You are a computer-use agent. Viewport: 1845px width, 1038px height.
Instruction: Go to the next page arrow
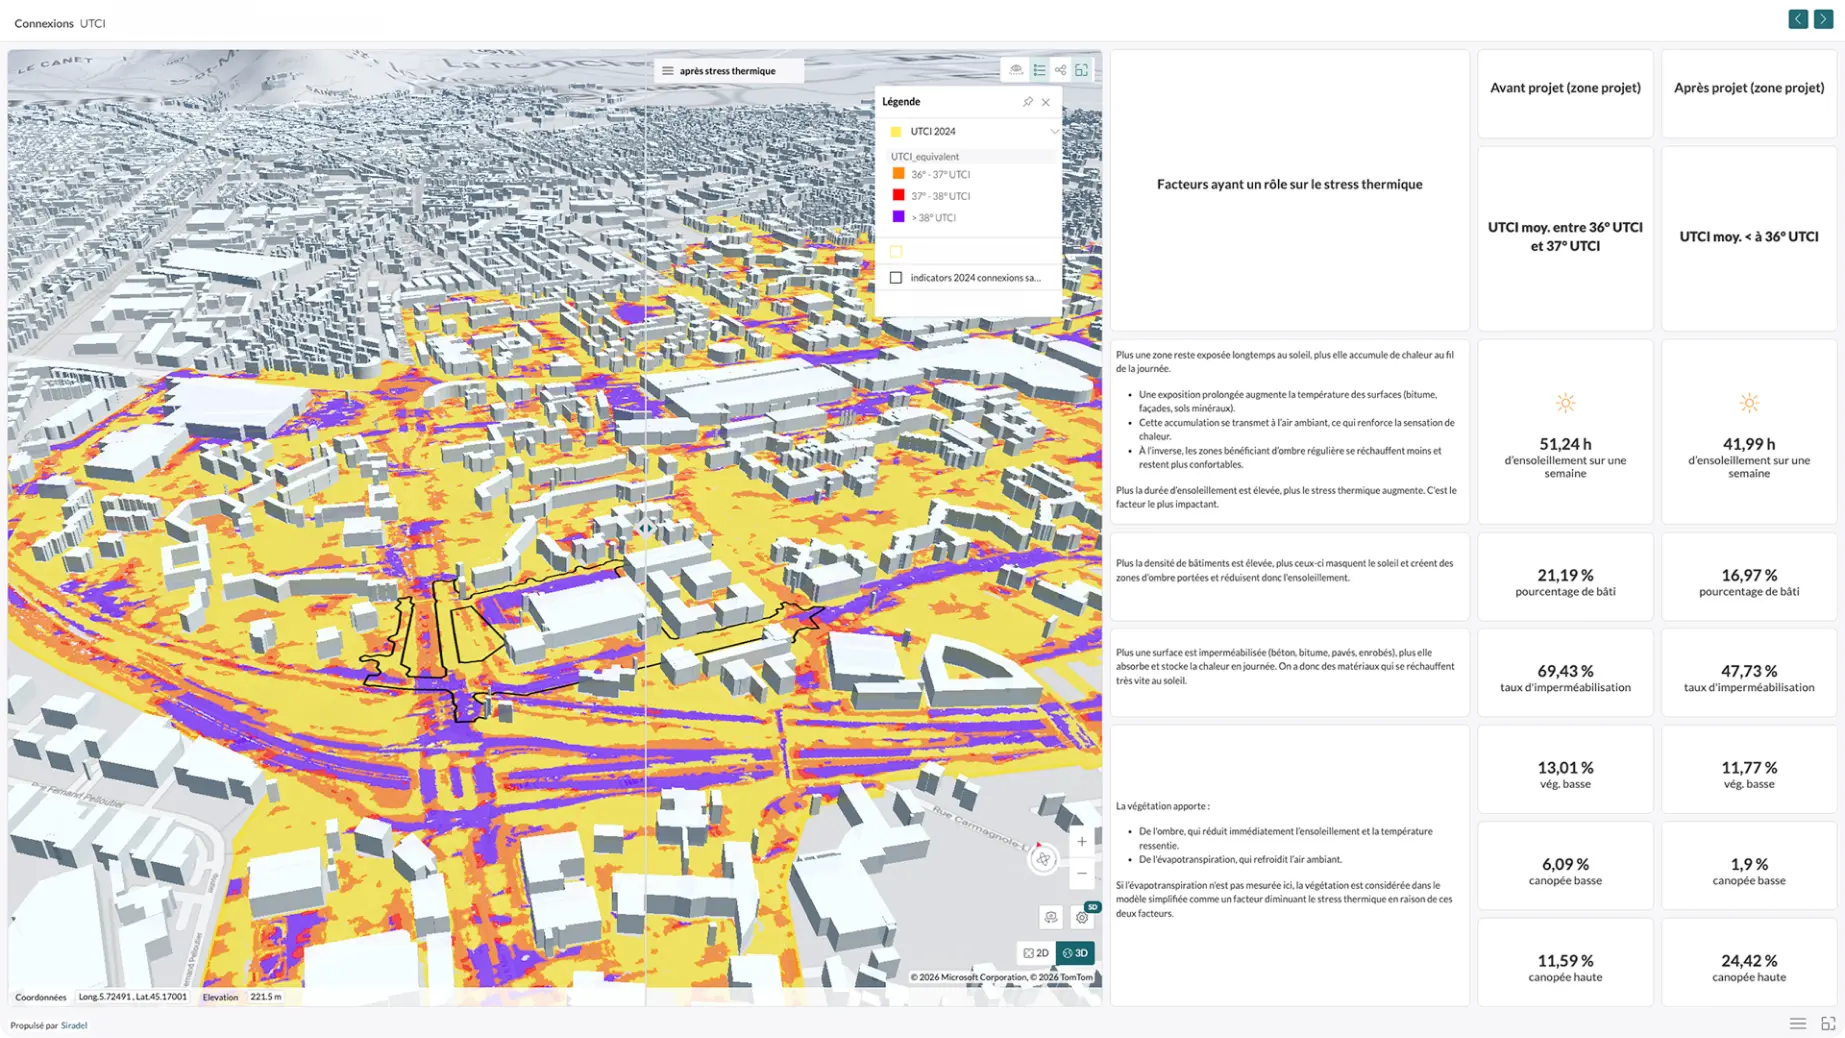1823,19
